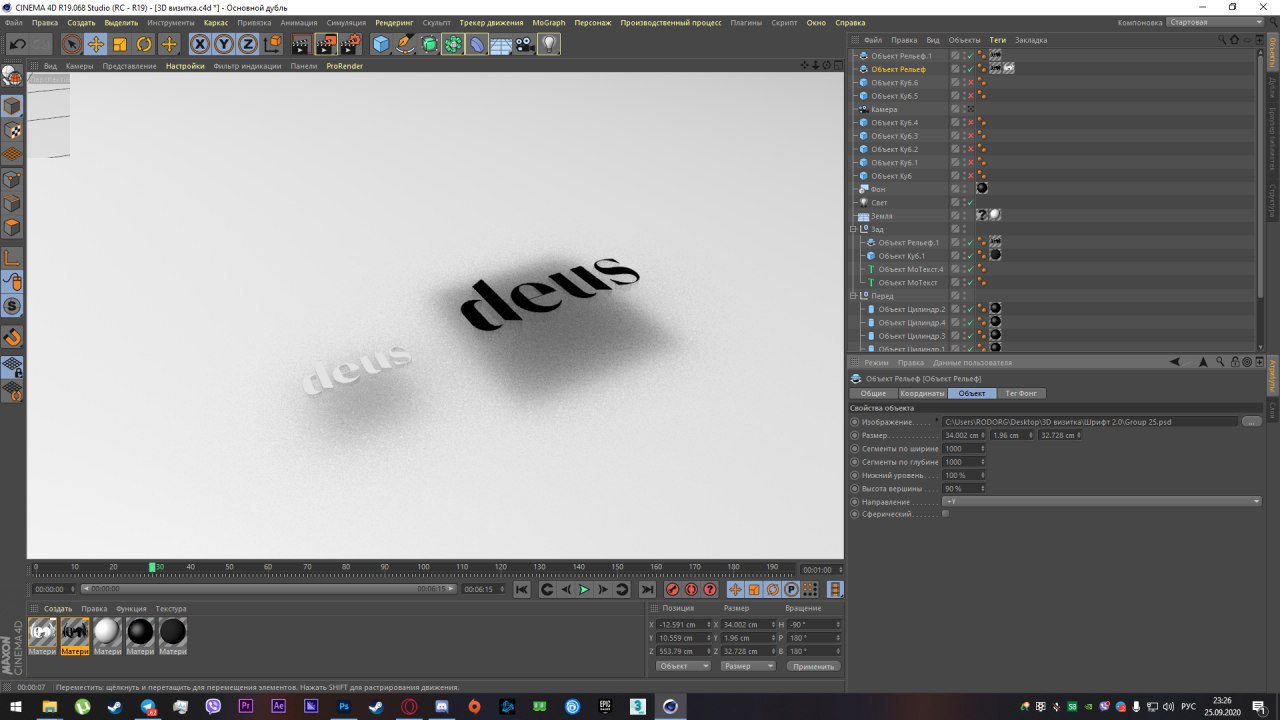
Task: Go to end of timeline
Action: 648,590
